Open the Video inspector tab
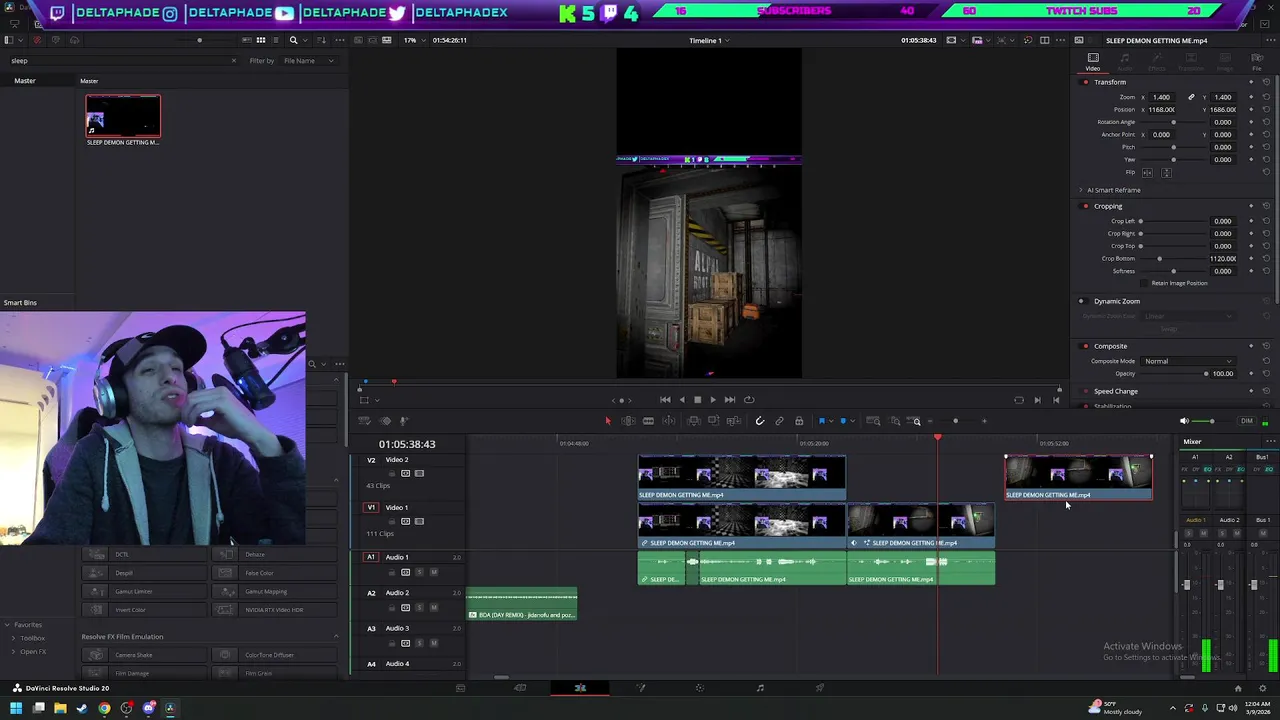The height and width of the screenshot is (720, 1280). click(x=1093, y=62)
